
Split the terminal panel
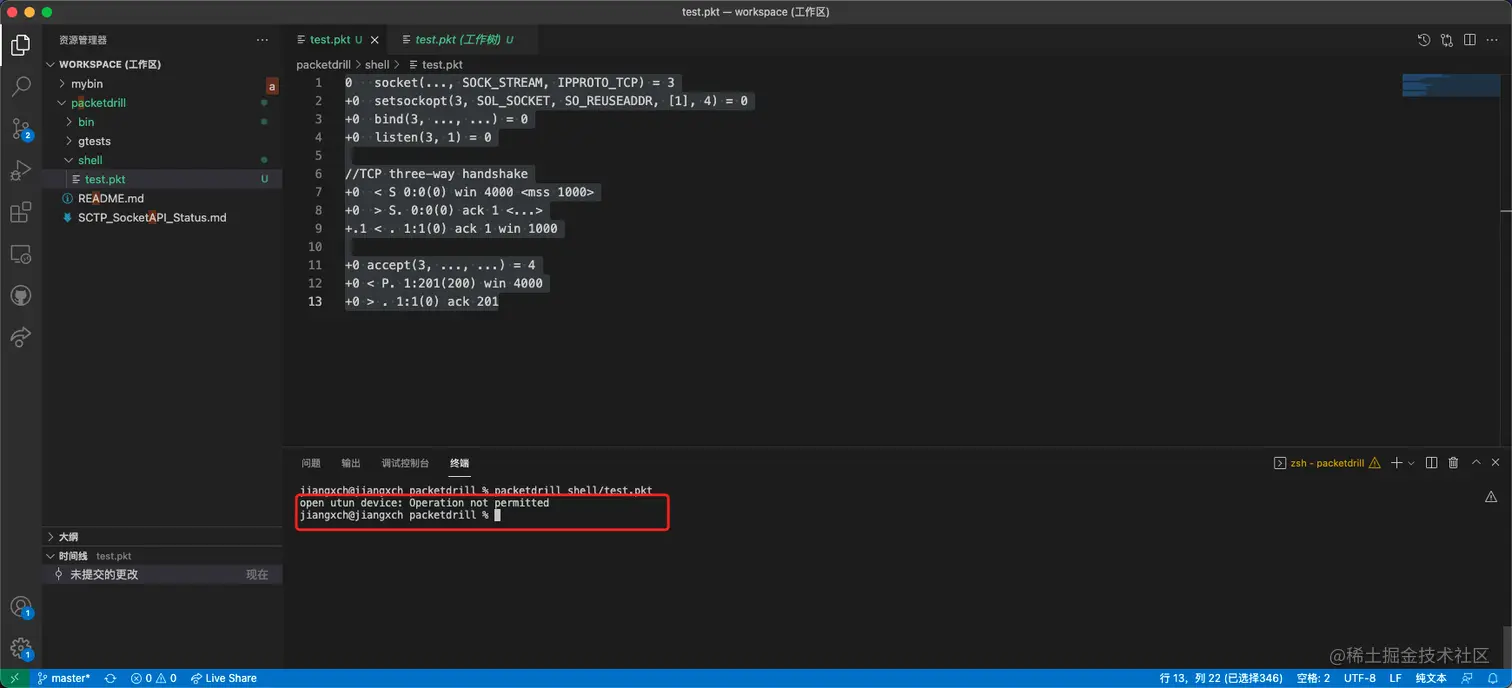[x=1431, y=463]
